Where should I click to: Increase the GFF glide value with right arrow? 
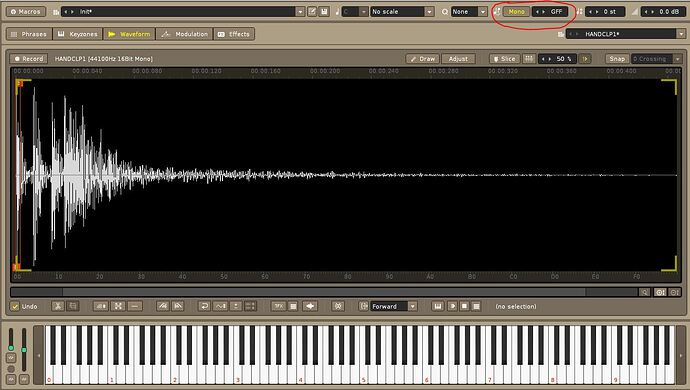[544, 12]
